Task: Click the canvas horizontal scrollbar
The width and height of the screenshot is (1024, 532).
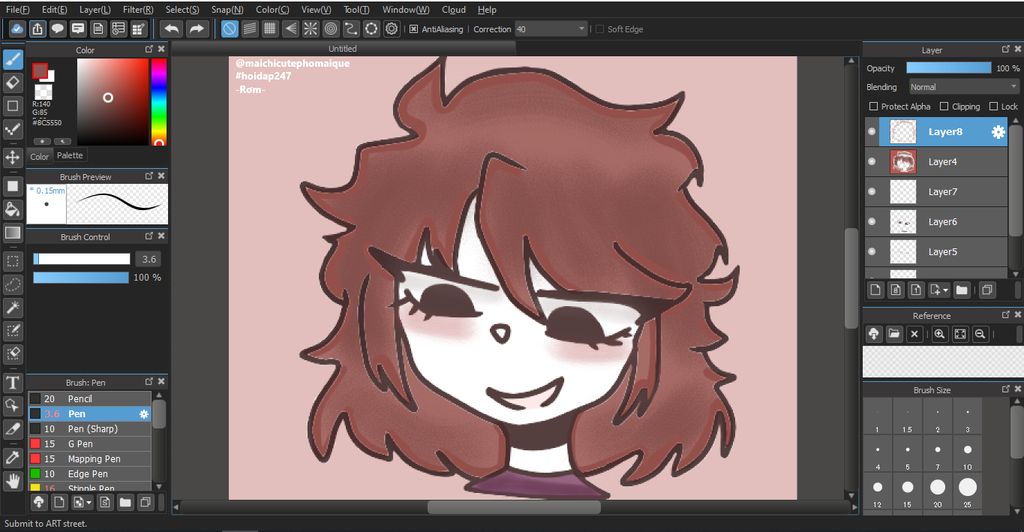Action: click(x=513, y=507)
